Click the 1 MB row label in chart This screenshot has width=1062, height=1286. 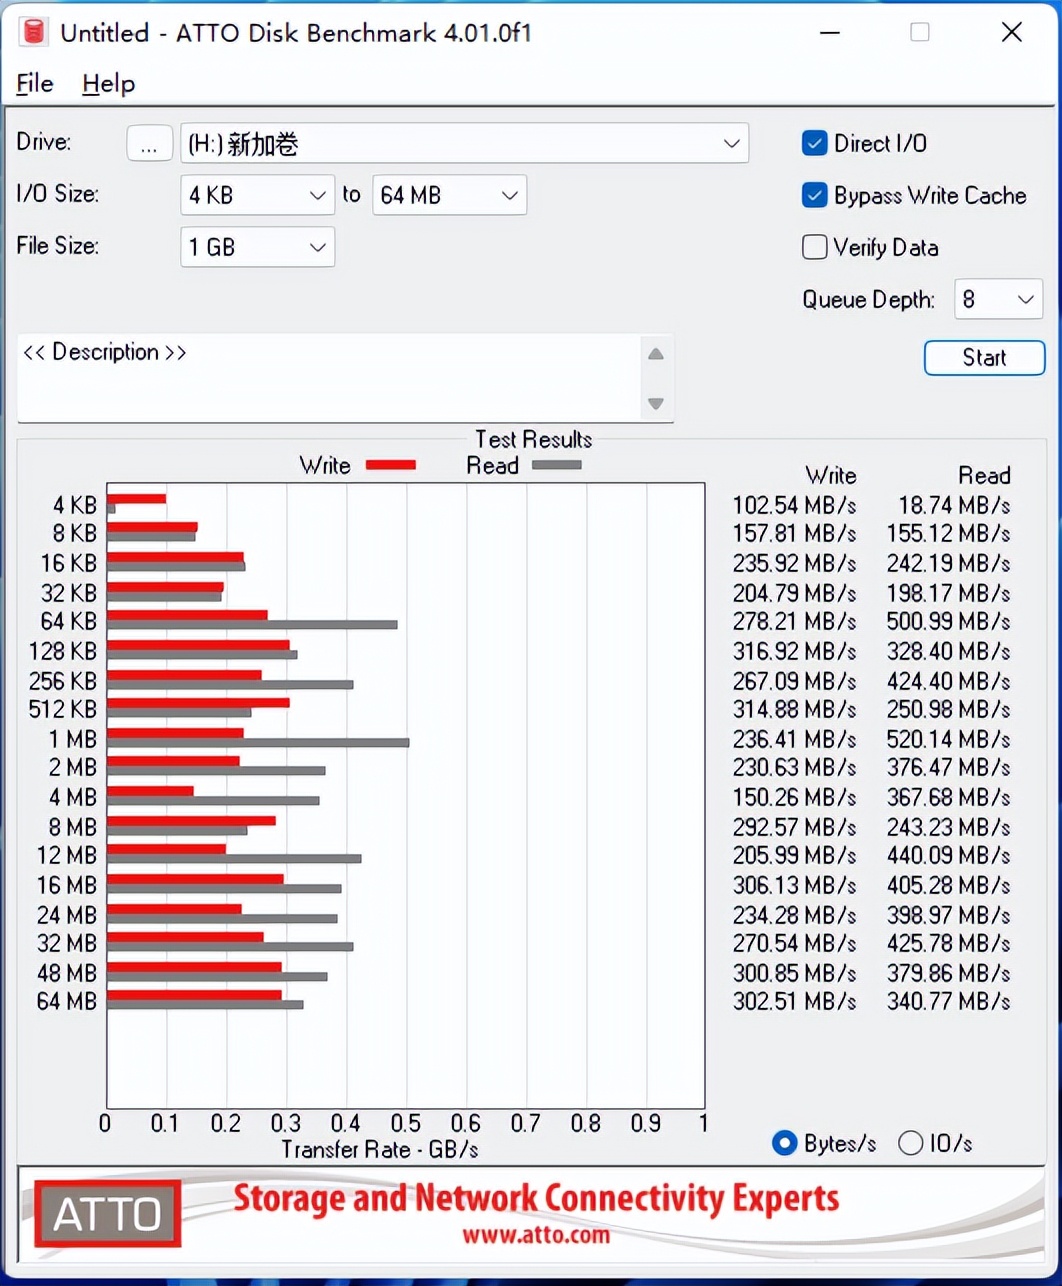73,739
